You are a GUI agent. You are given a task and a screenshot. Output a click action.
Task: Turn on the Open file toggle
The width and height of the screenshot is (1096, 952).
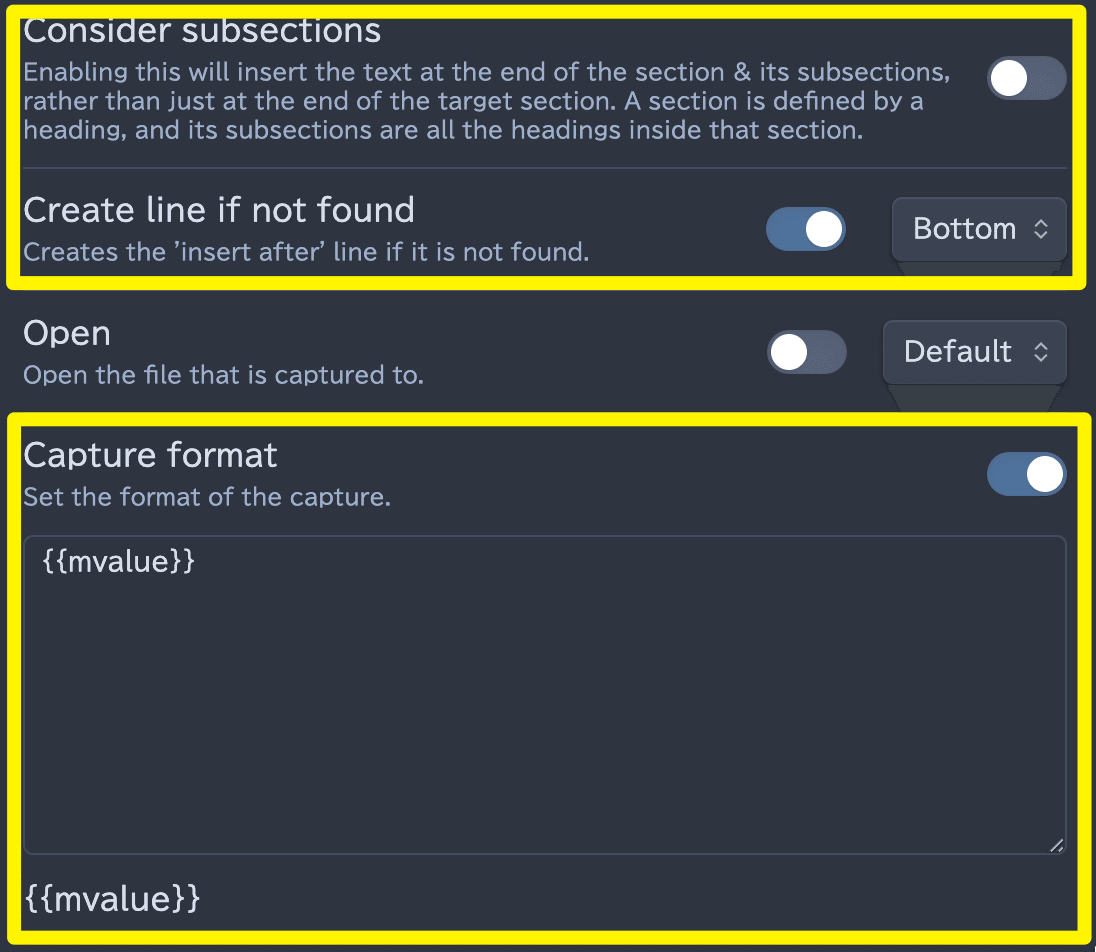point(807,352)
